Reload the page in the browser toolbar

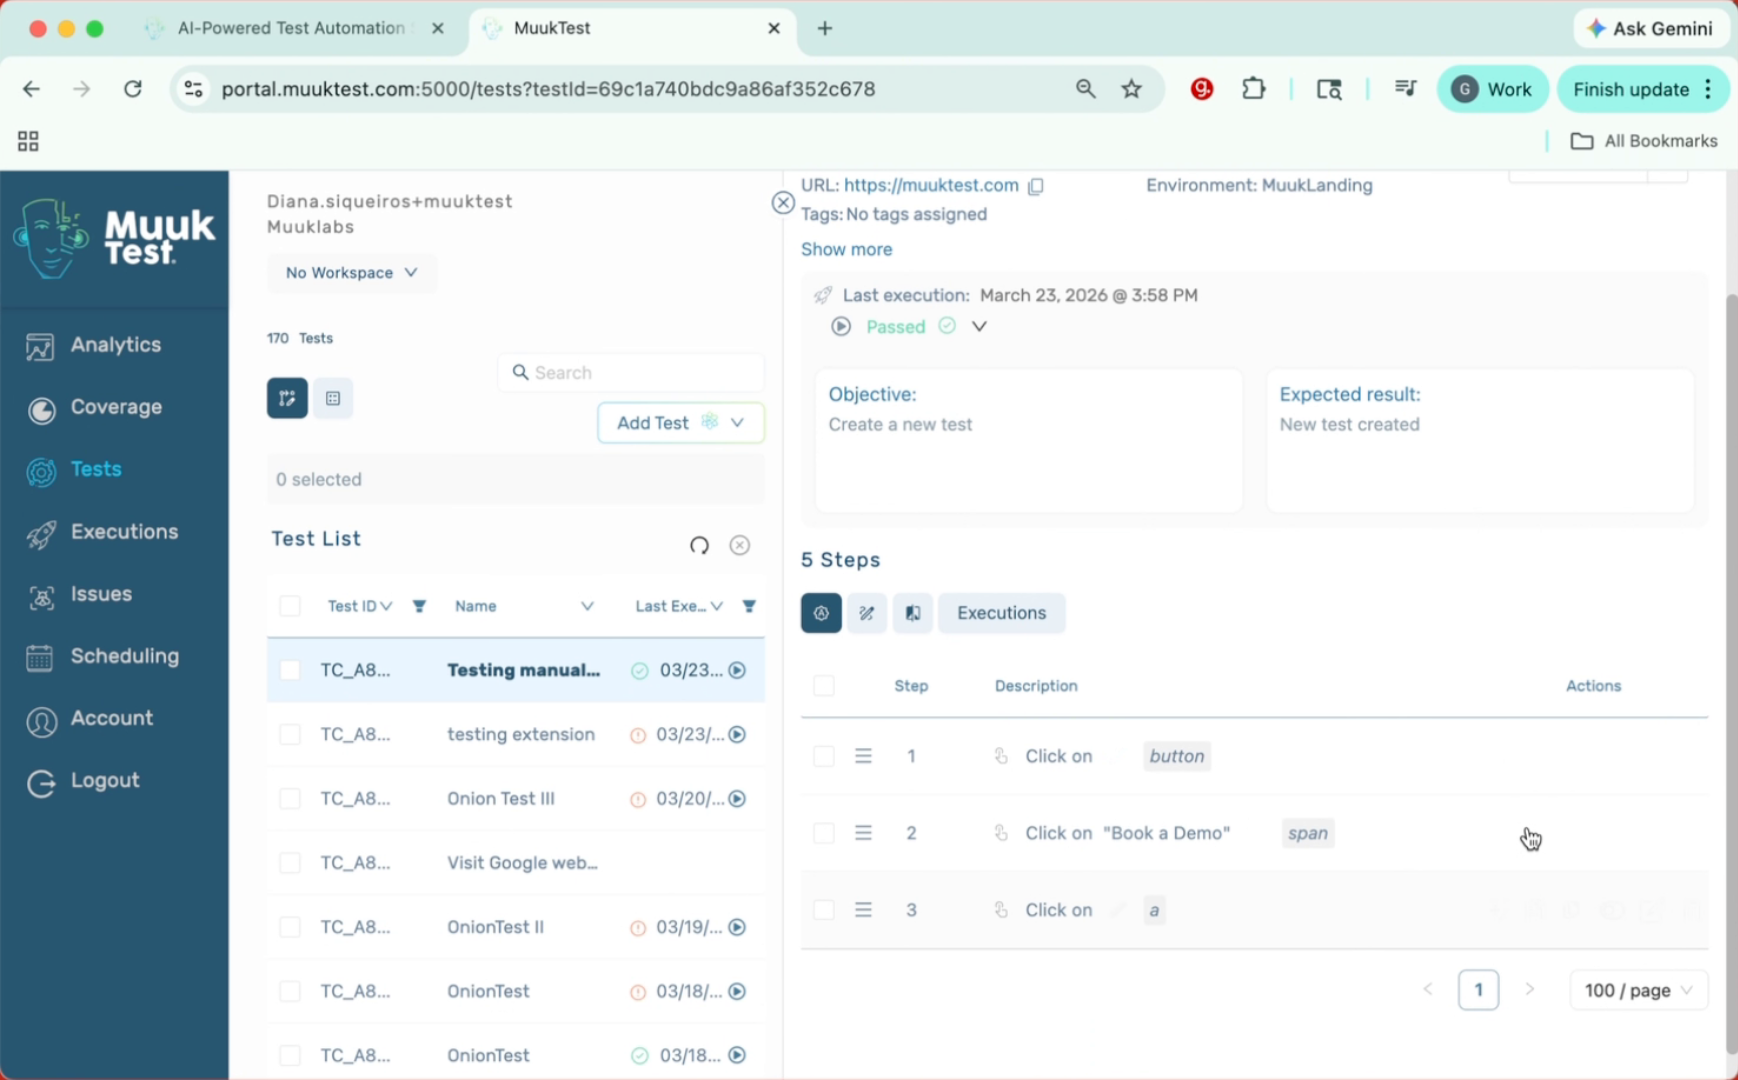132,89
